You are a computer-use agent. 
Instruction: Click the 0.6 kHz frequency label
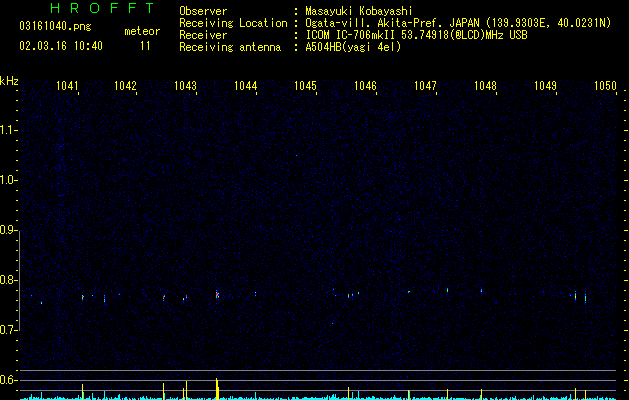pyautogui.click(x=9, y=380)
